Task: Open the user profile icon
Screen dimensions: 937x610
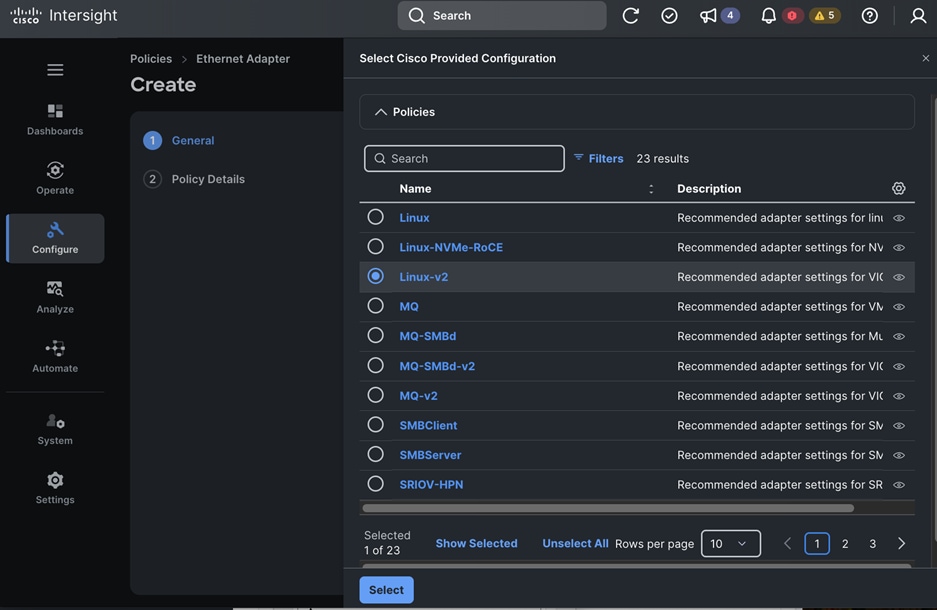Action: (x=918, y=16)
